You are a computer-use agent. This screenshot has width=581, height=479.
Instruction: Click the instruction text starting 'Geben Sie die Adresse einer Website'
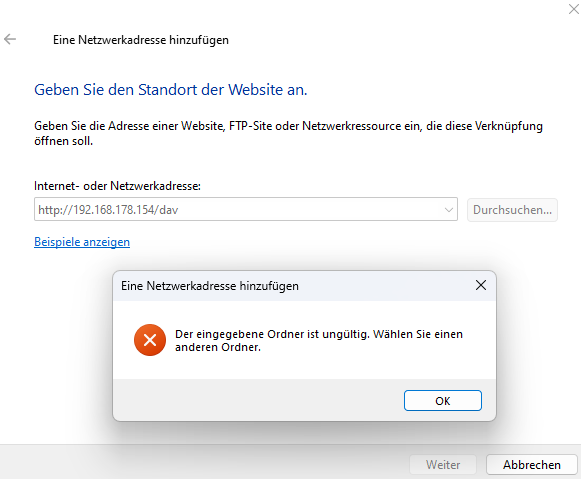point(288,133)
